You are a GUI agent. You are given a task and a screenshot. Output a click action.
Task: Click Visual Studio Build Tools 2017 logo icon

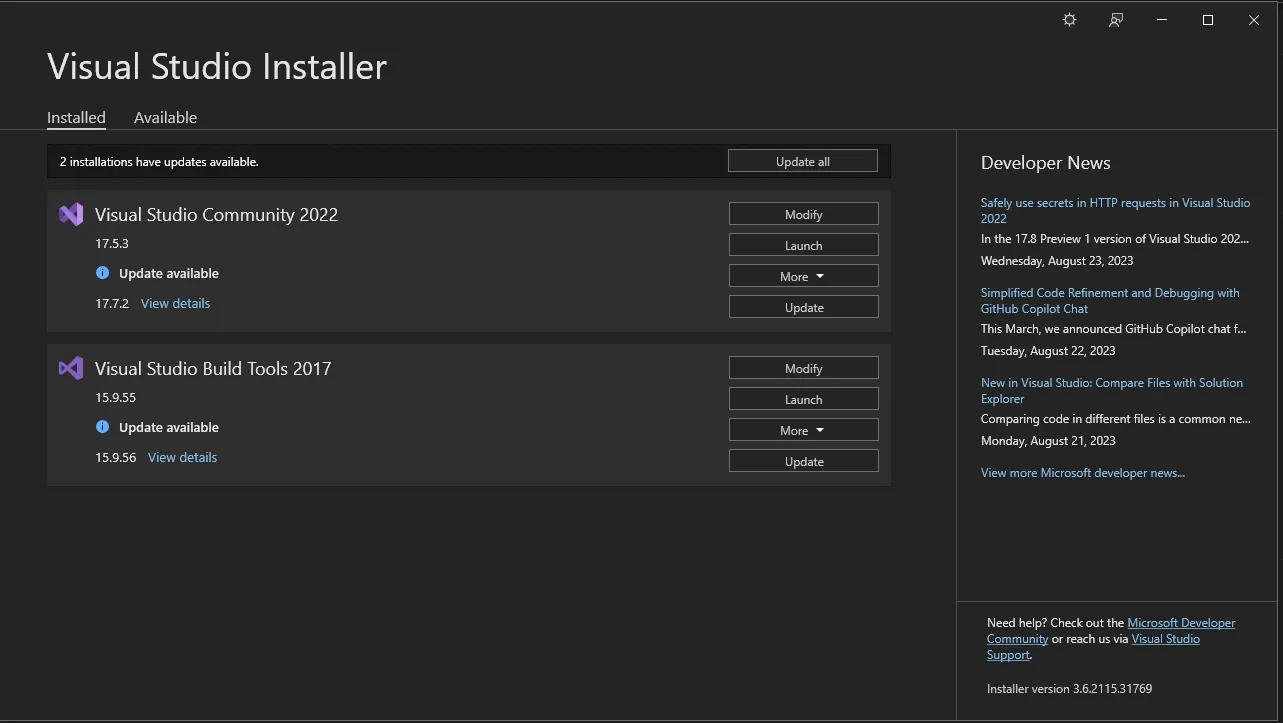pos(71,368)
